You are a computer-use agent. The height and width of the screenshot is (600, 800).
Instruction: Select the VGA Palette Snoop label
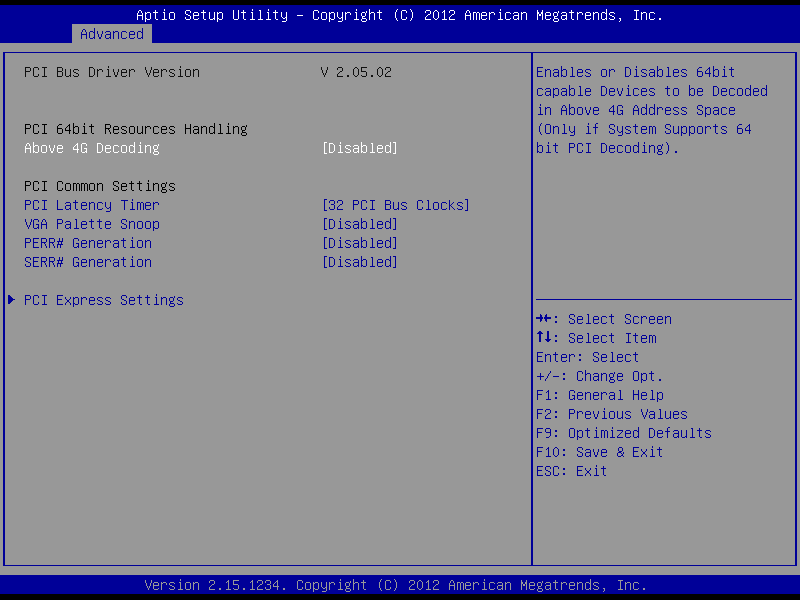[92, 224]
